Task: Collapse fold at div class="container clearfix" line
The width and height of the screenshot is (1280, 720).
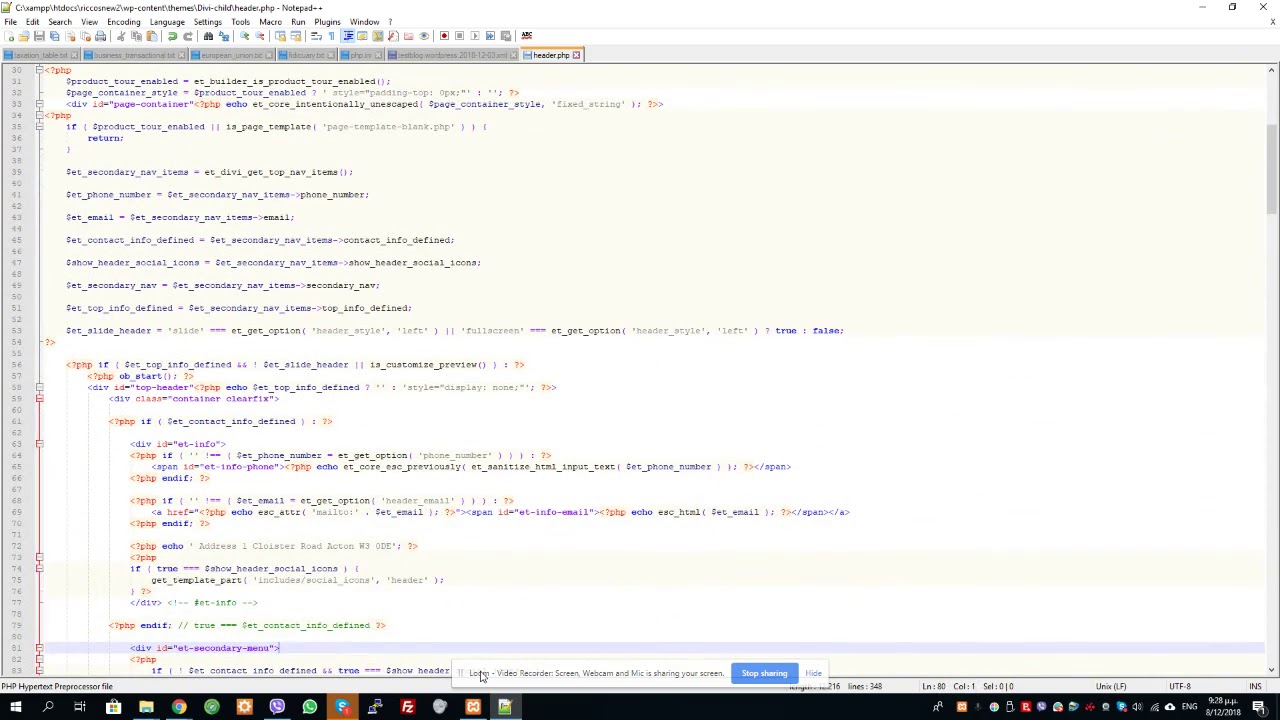Action: (39, 398)
